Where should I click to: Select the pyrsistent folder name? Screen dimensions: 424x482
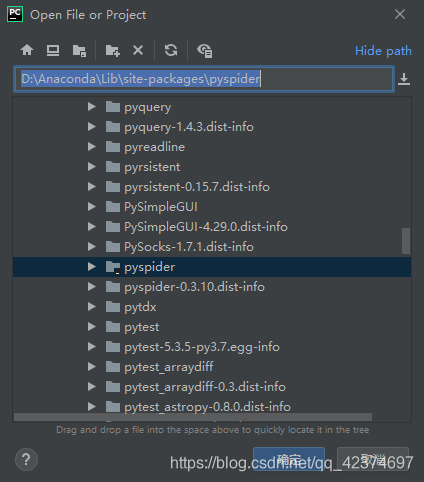152,167
